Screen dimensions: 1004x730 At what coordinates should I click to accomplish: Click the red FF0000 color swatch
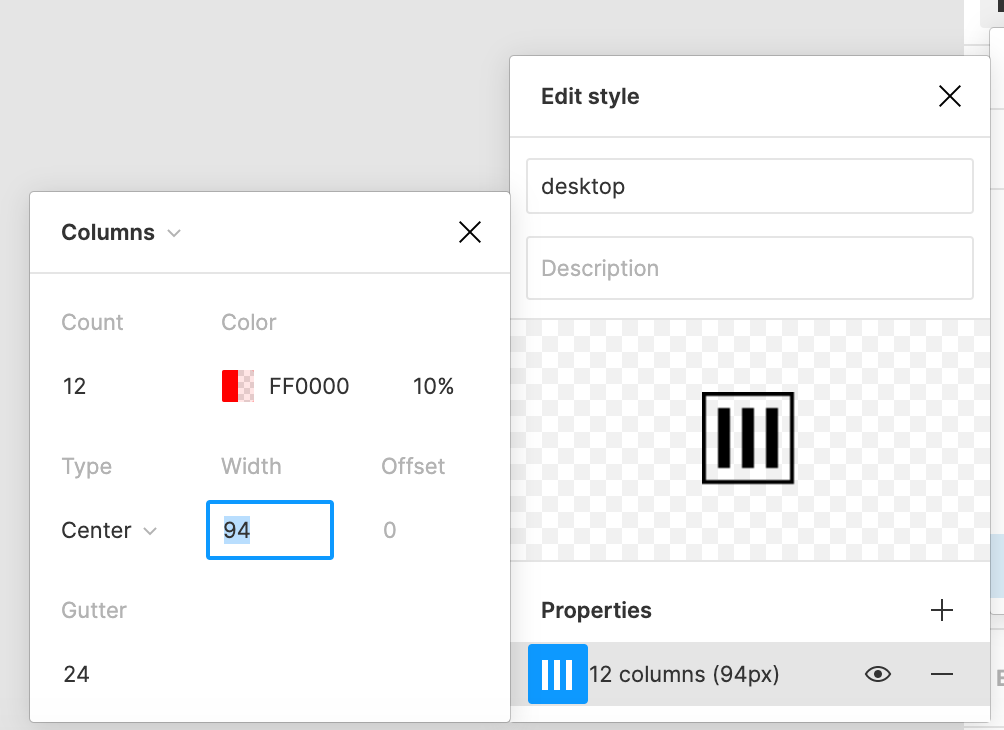(x=237, y=387)
